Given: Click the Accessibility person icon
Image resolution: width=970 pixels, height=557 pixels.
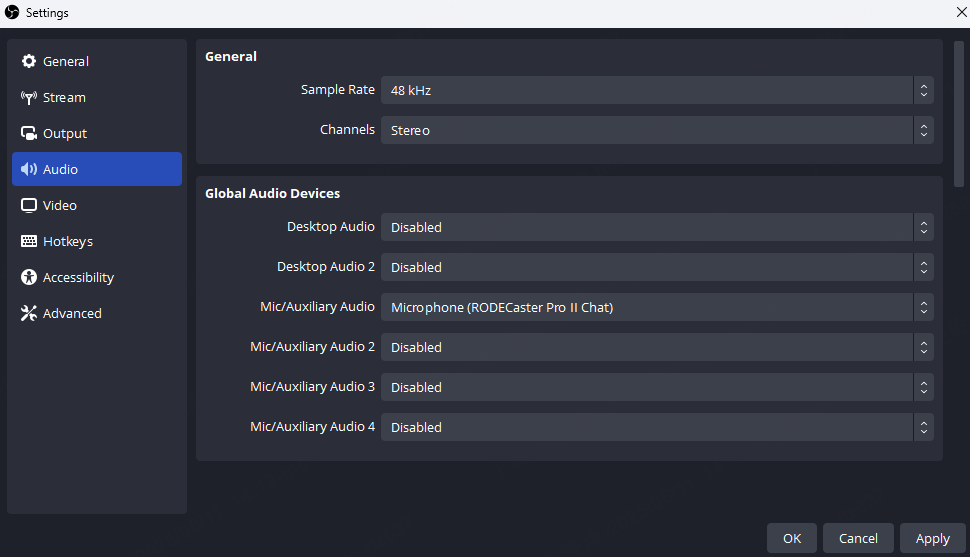Looking at the screenshot, I should coord(28,278).
